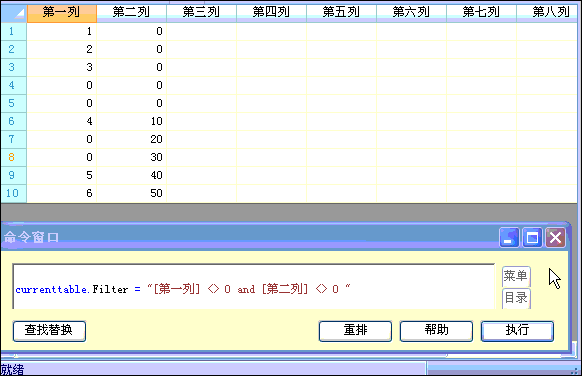Click the 执行 button
582x376 pixels.
point(517,331)
